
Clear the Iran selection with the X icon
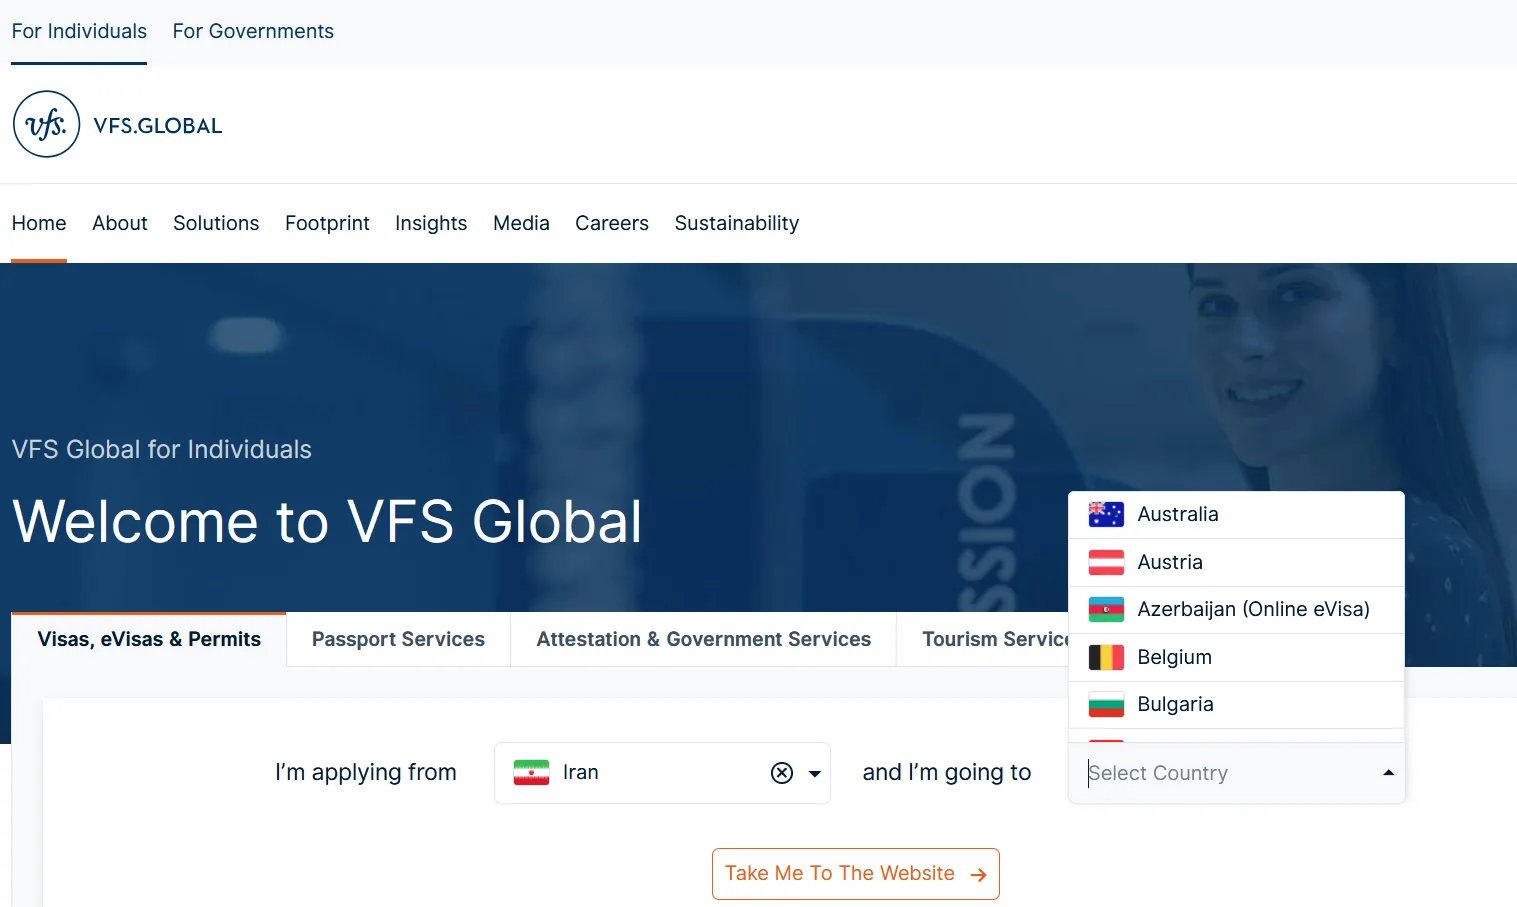point(782,773)
